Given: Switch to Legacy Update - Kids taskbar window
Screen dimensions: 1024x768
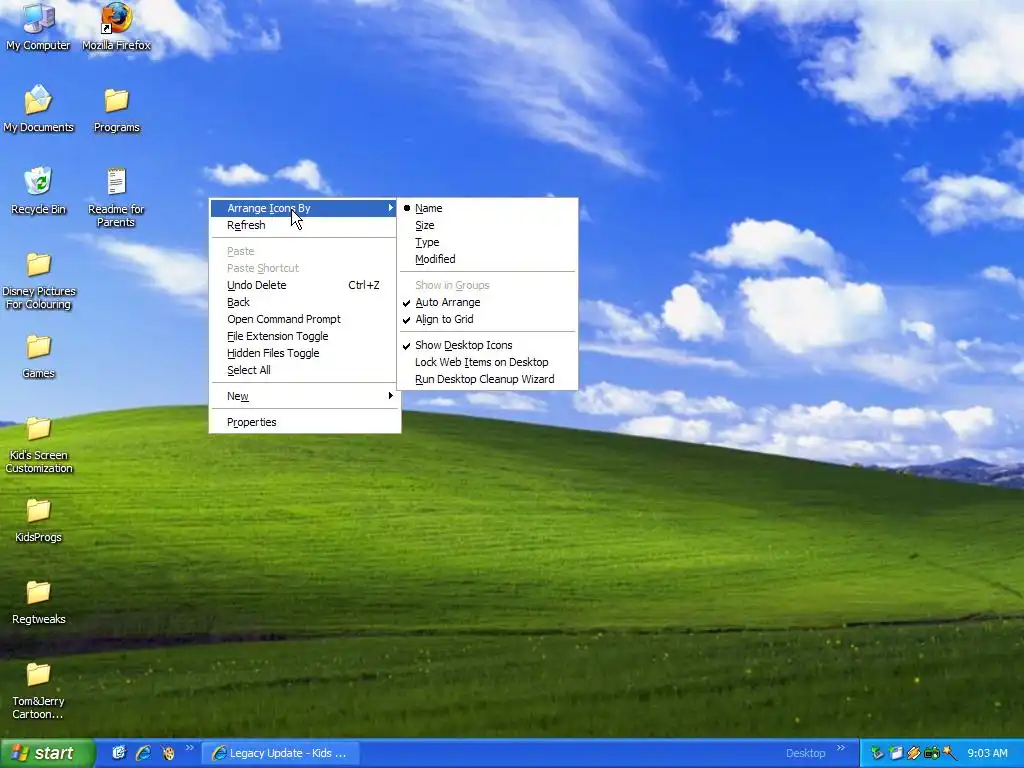Looking at the screenshot, I should click(x=281, y=753).
